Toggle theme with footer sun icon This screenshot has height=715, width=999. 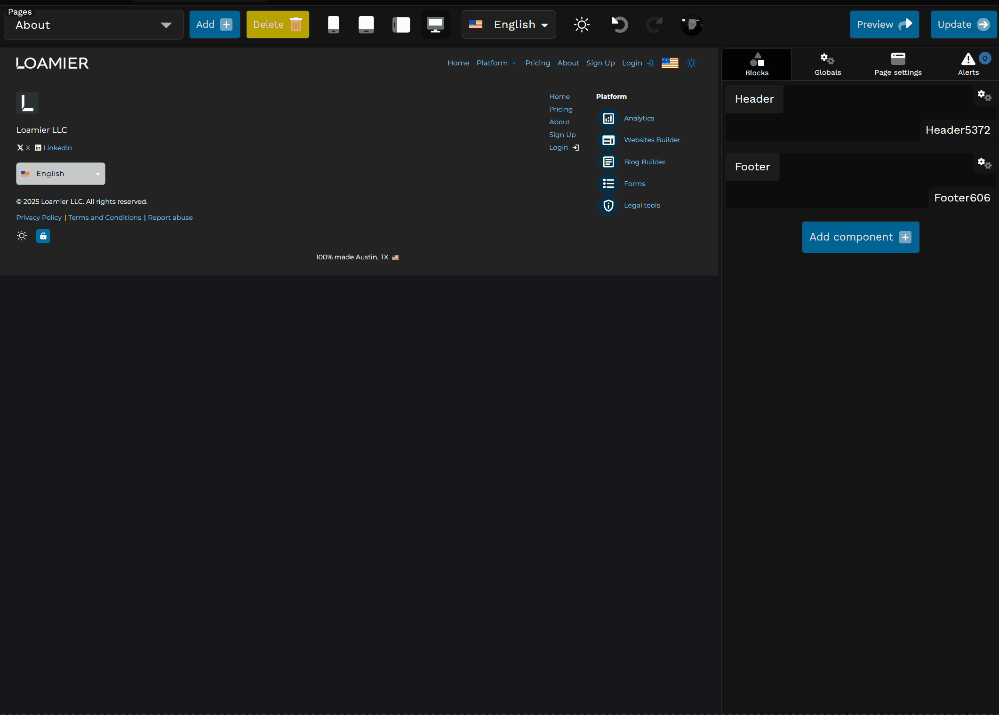click(22, 236)
